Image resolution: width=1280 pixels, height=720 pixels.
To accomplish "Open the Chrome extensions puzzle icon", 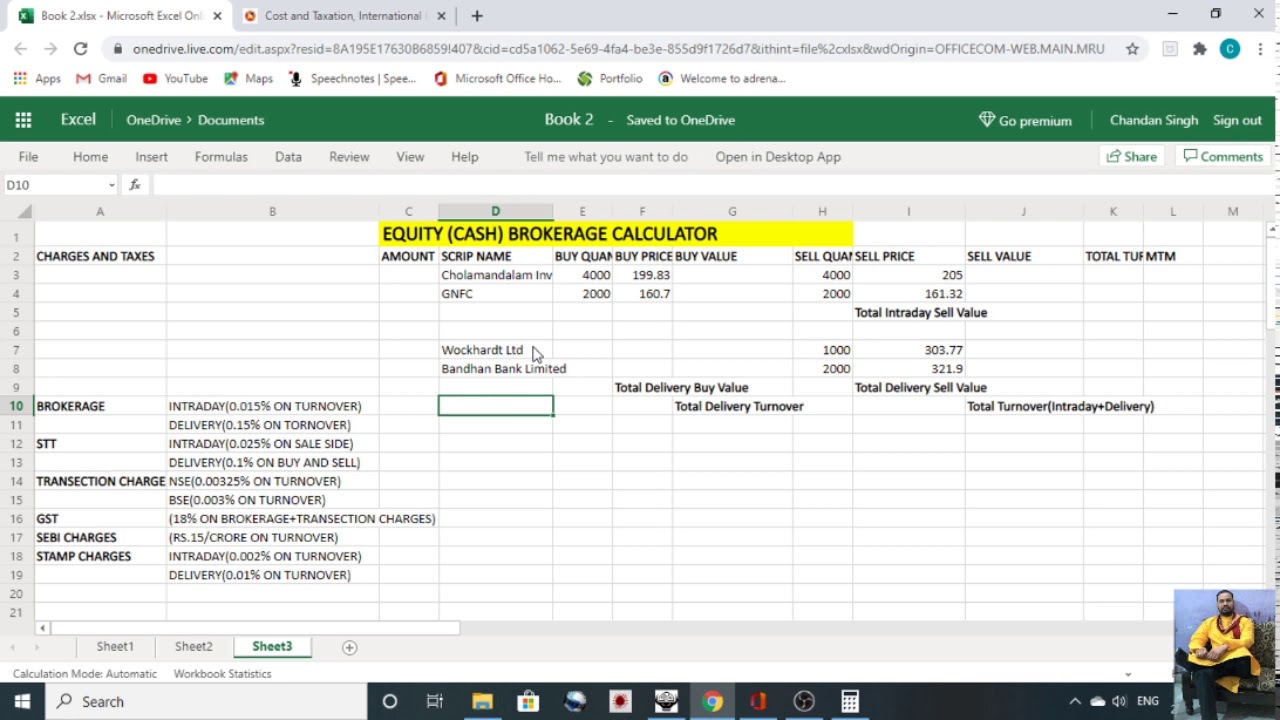I will (1200, 48).
